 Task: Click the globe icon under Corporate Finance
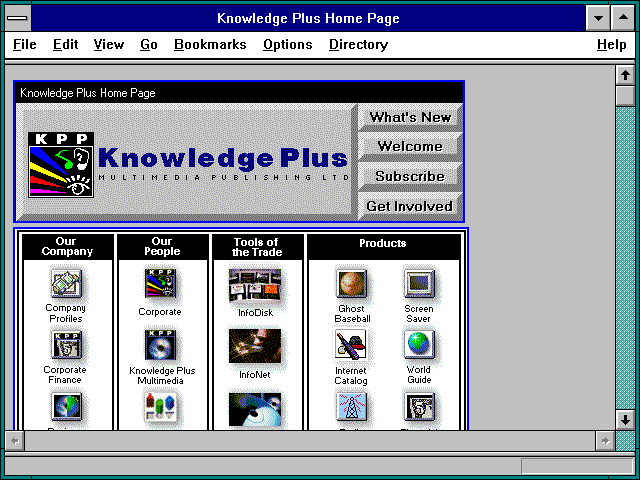point(66,406)
